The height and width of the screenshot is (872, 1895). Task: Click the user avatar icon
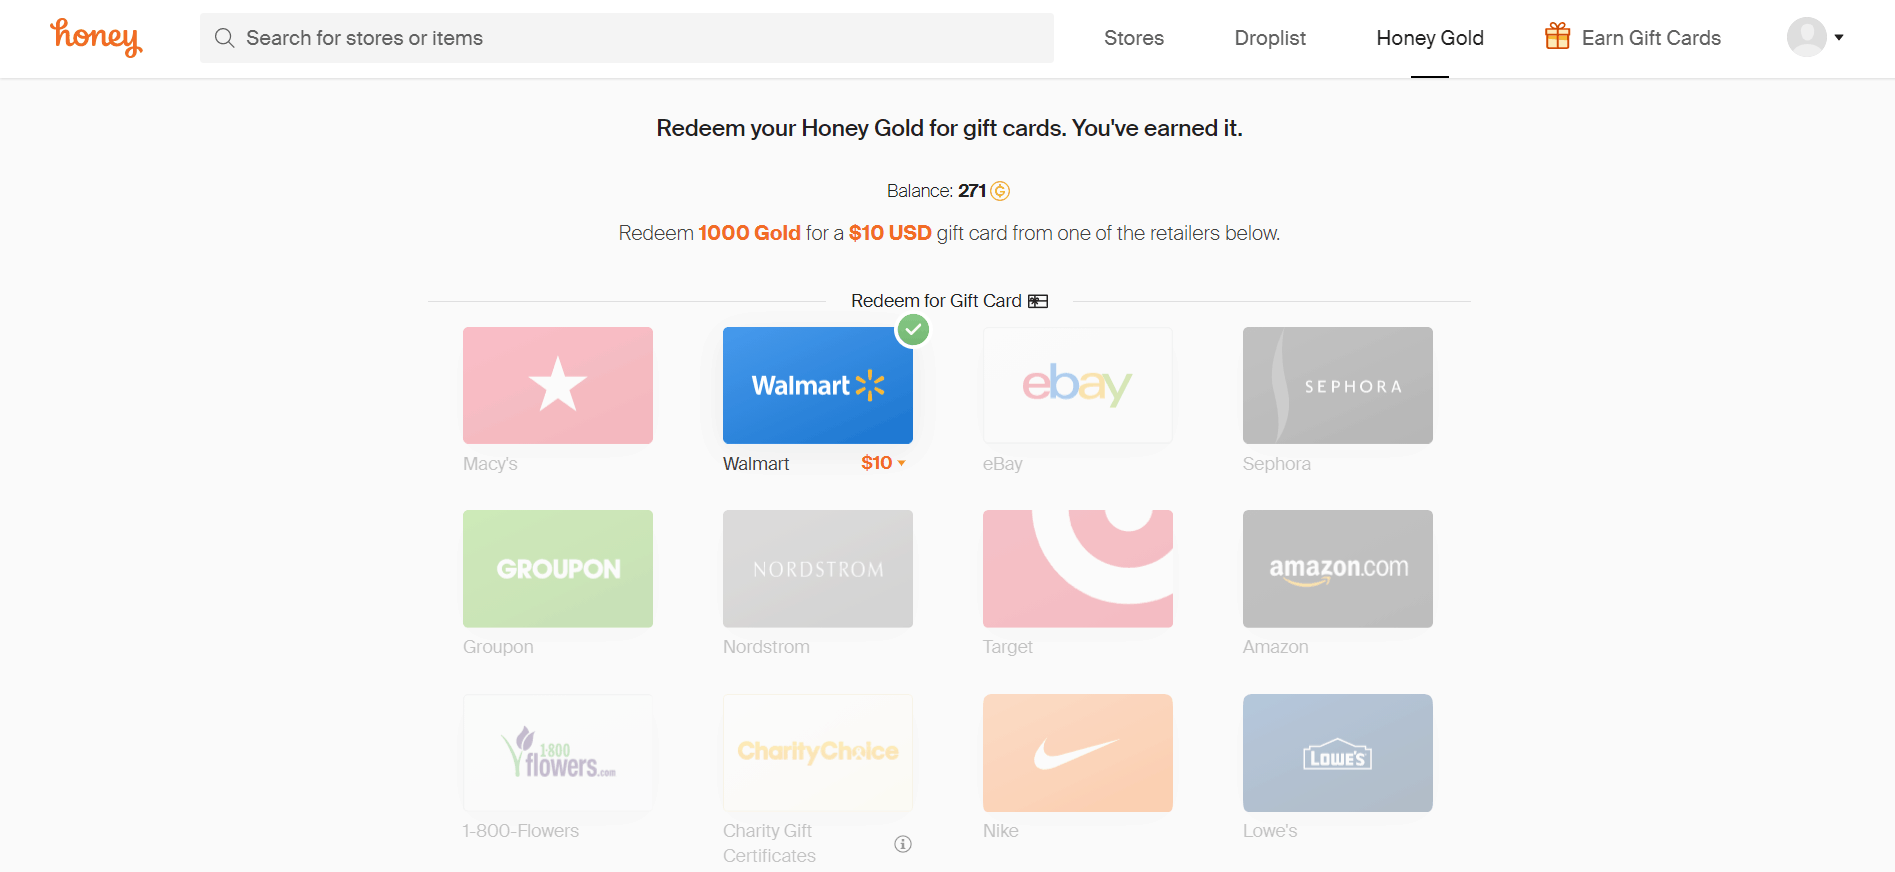tap(1806, 37)
